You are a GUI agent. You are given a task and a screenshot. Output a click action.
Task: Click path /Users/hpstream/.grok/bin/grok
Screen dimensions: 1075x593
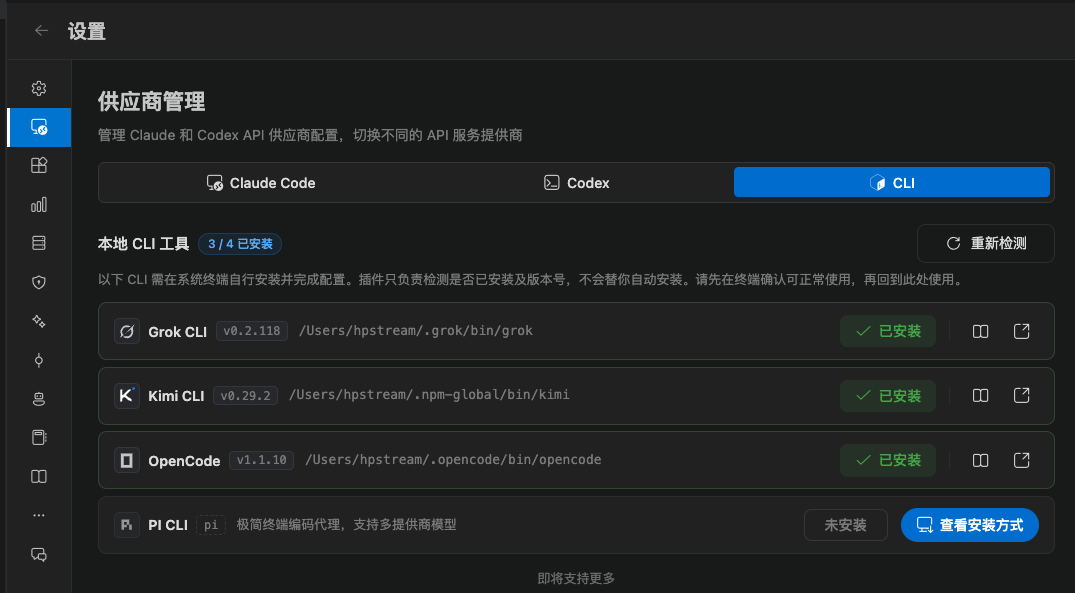pyautogui.click(x=416, y=330)
